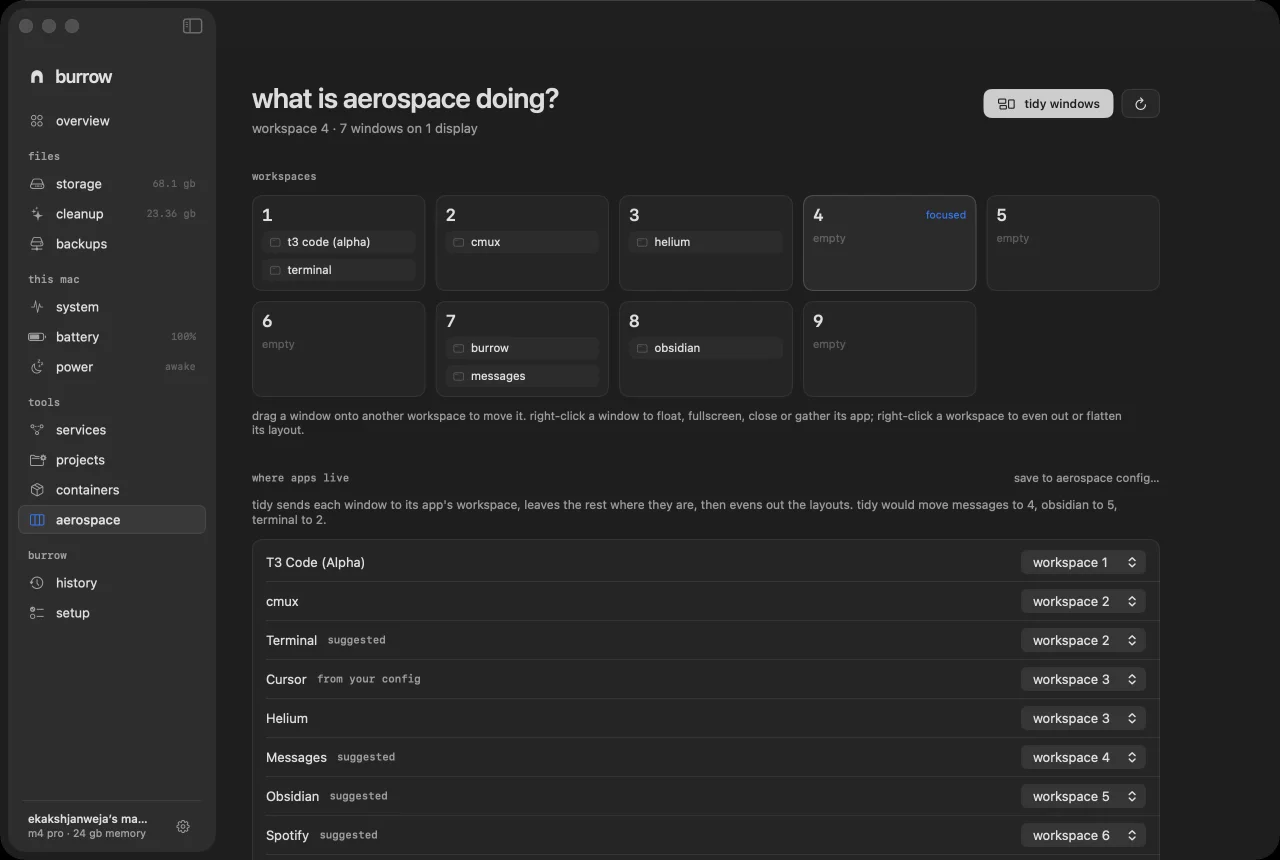Click the window icon beside terminal
The height and width of the screenshot is (860, 1280).
click(275, 270)
